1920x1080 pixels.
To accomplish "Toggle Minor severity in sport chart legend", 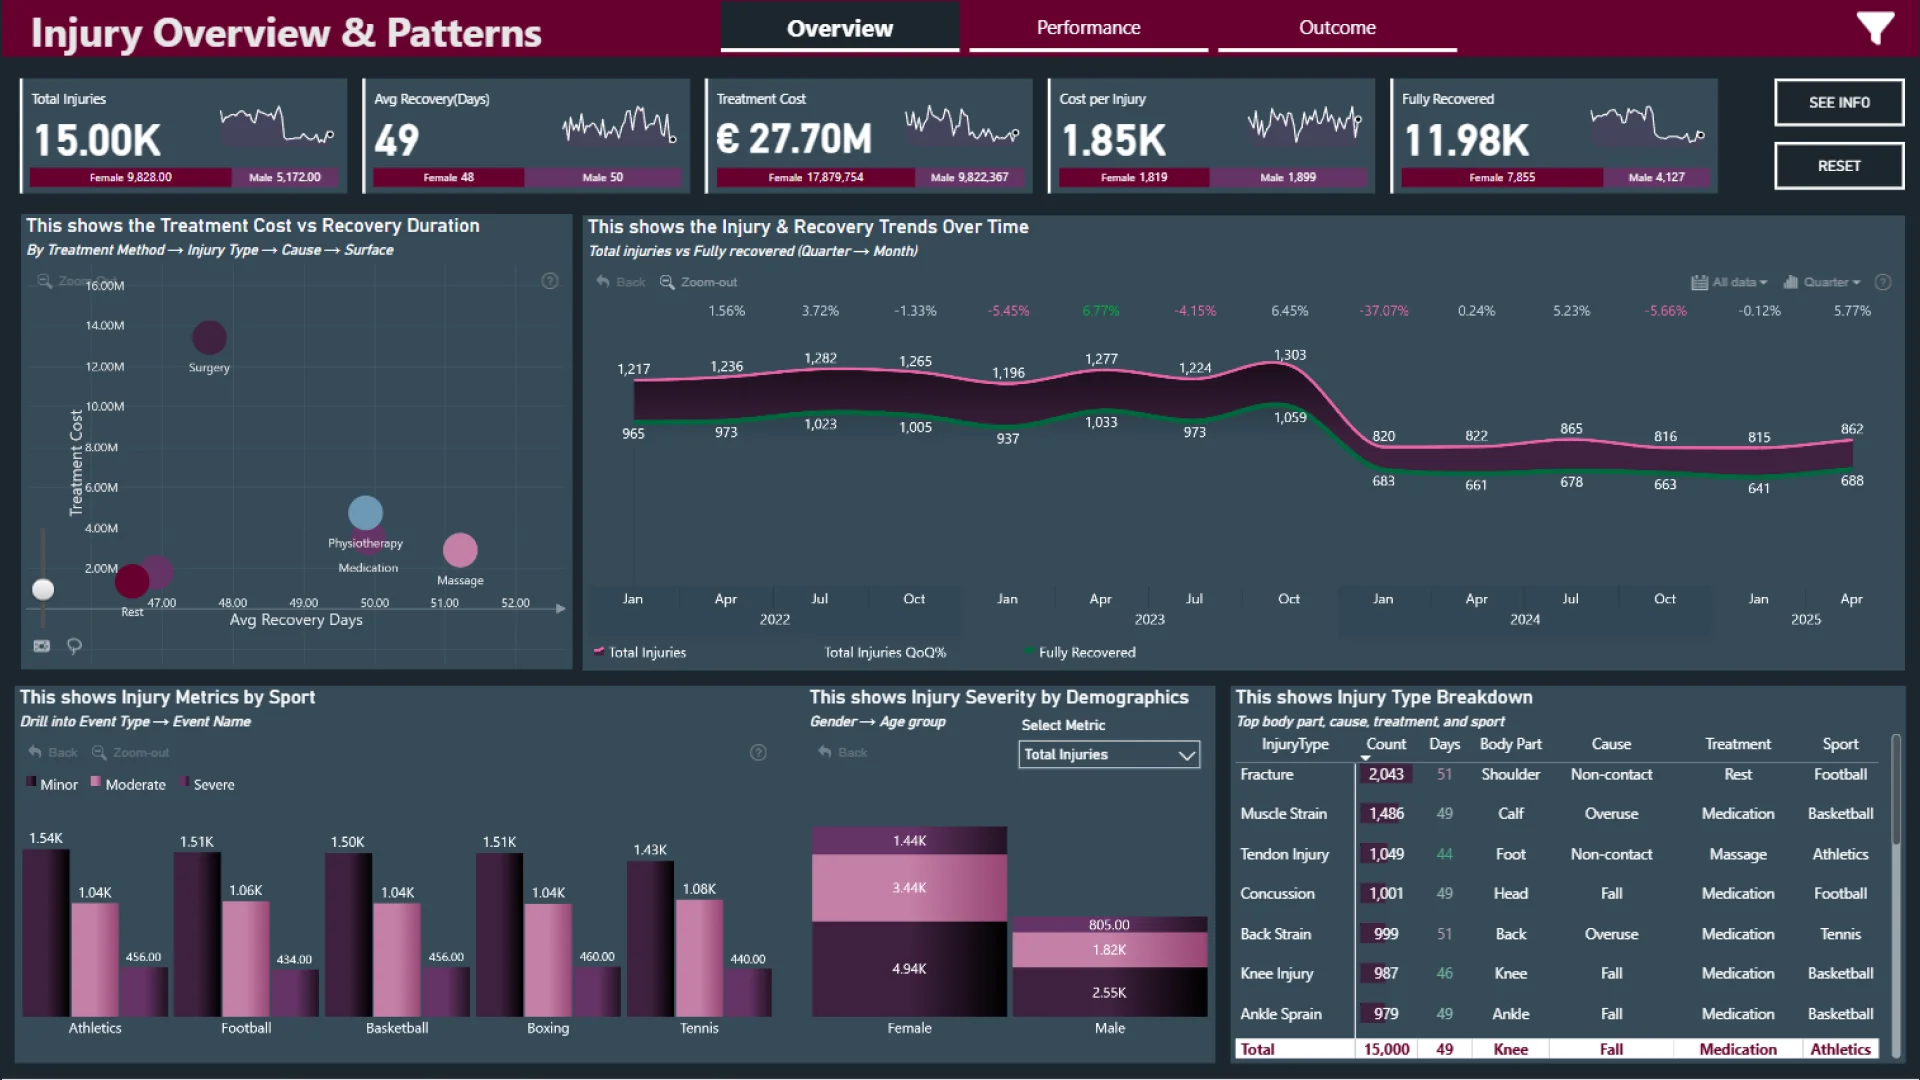I will [x=52, y=784].
